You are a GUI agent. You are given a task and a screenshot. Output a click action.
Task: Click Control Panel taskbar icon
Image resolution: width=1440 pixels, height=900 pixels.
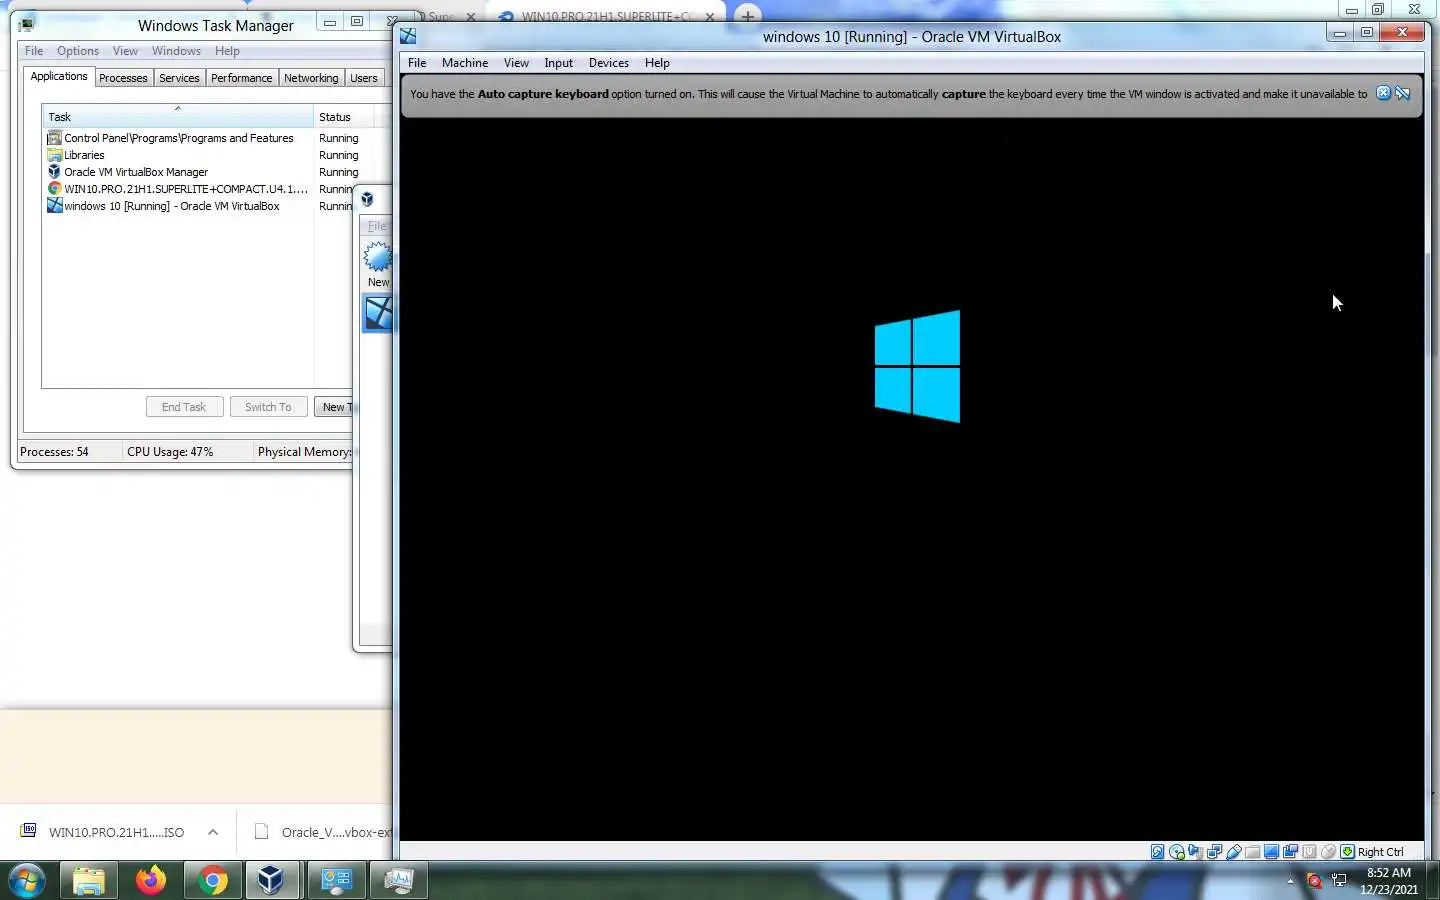click(x=337, y=880)
